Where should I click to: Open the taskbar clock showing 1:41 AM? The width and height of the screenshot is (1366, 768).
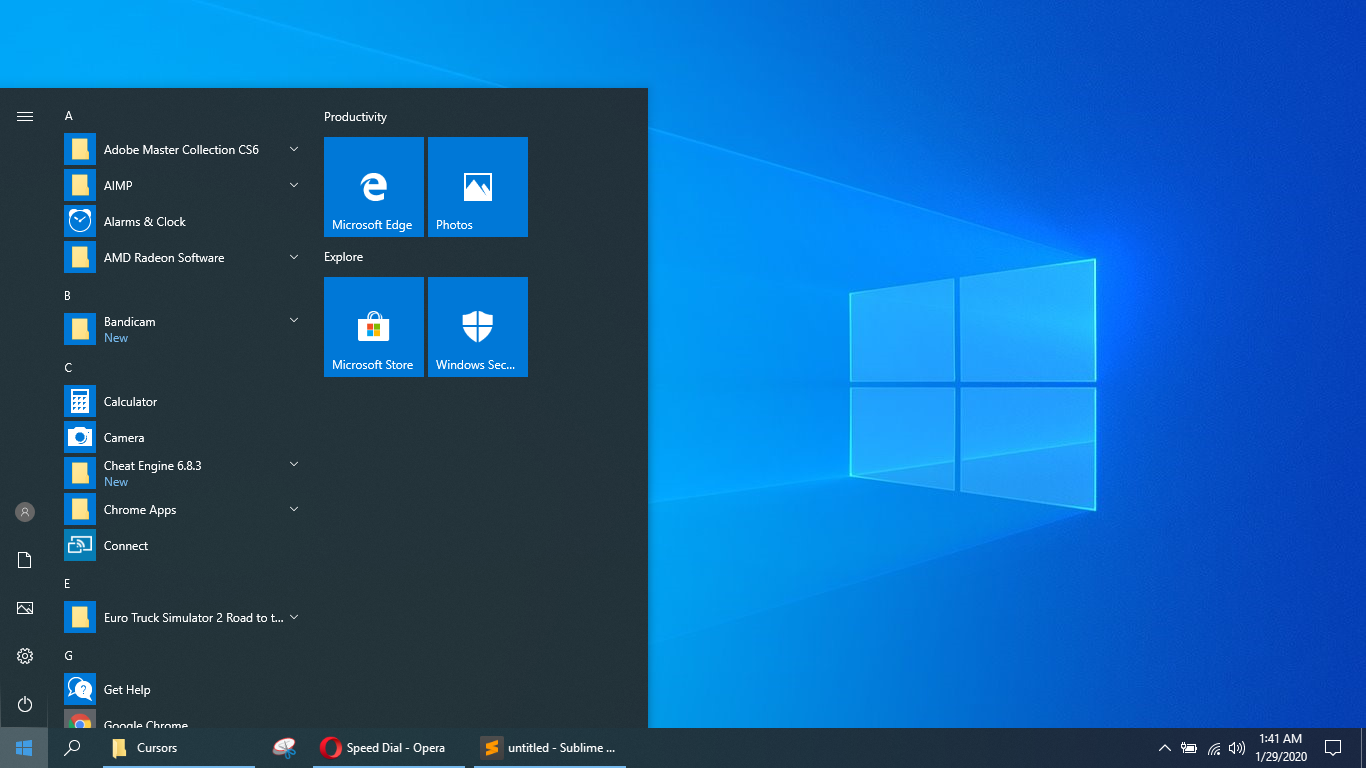1280,748
